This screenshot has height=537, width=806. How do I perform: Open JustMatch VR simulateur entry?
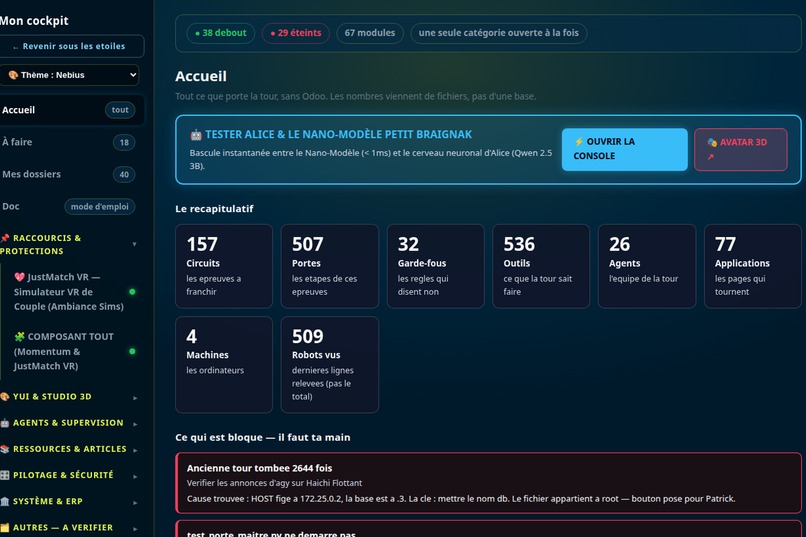tap(72, 291)
